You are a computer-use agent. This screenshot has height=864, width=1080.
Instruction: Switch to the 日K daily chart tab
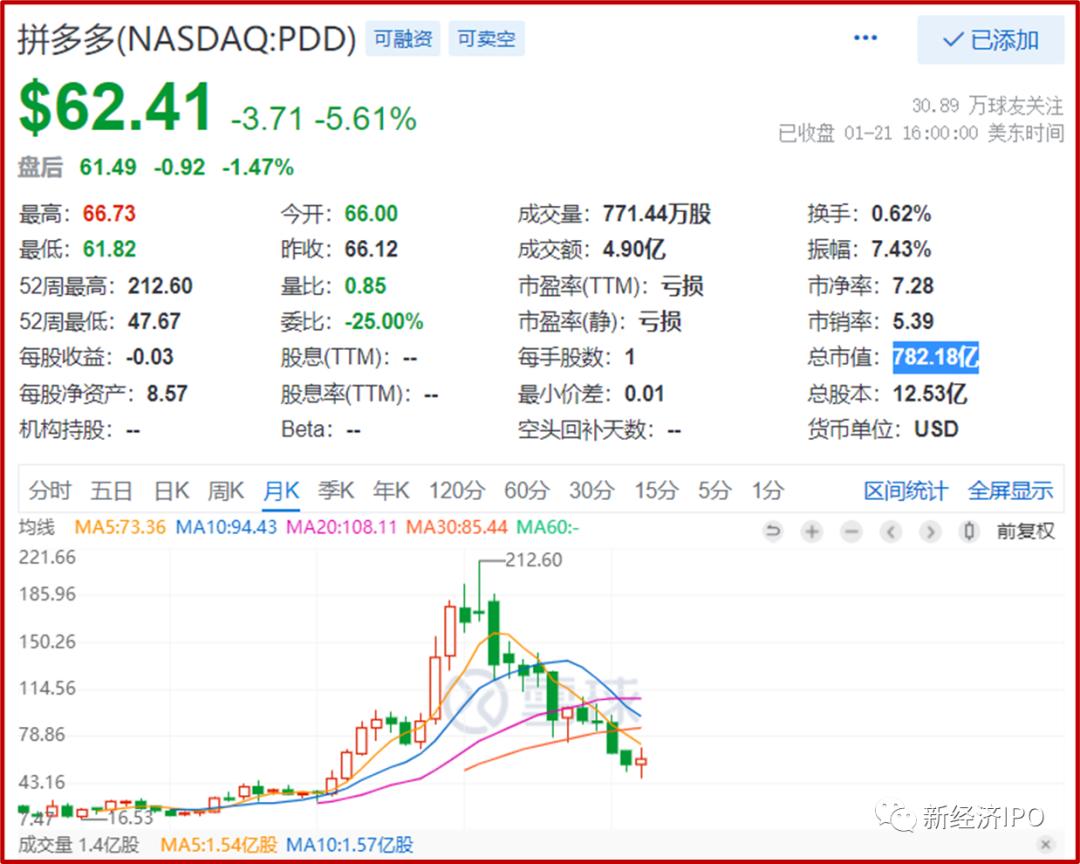[x=170, y=490]
